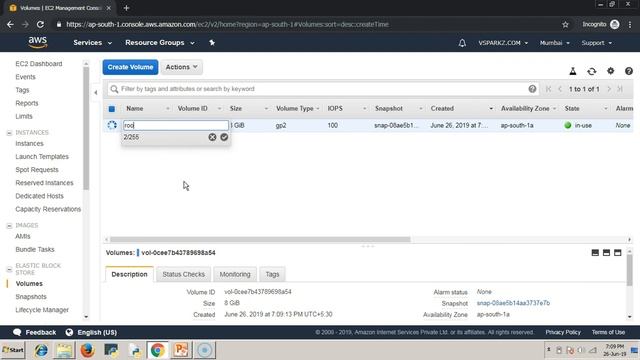This screenshot has height=360, width=640.
Task: Open the pin shortcuts icon in navbar
Action: coord(212,42)
